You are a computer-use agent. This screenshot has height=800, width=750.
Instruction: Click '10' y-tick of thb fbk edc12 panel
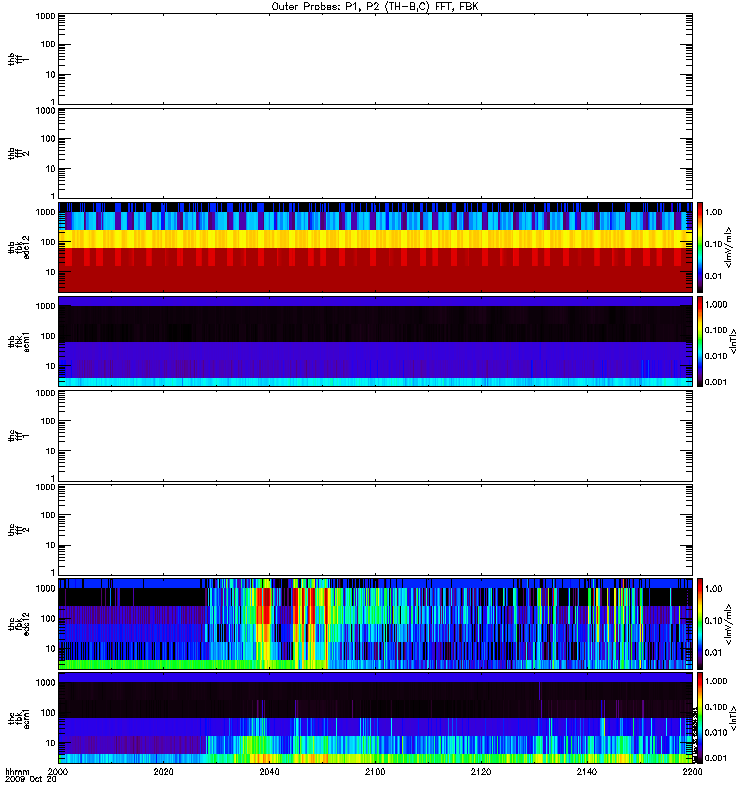pos(51,272)
